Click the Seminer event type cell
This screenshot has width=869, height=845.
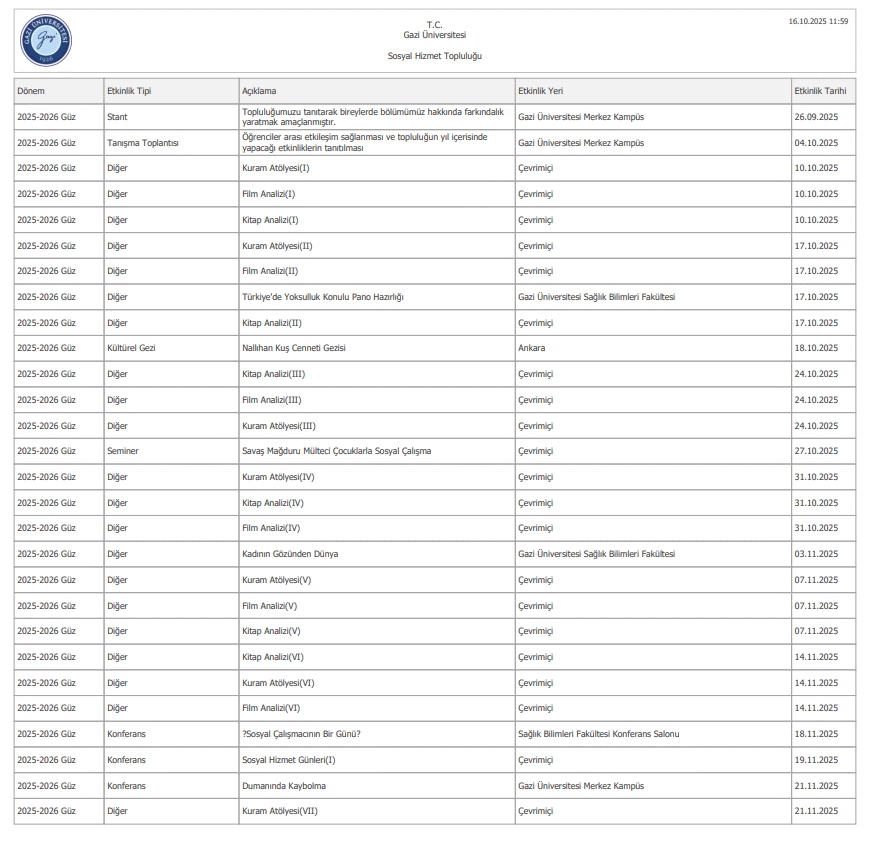click(x=123, y=451)
